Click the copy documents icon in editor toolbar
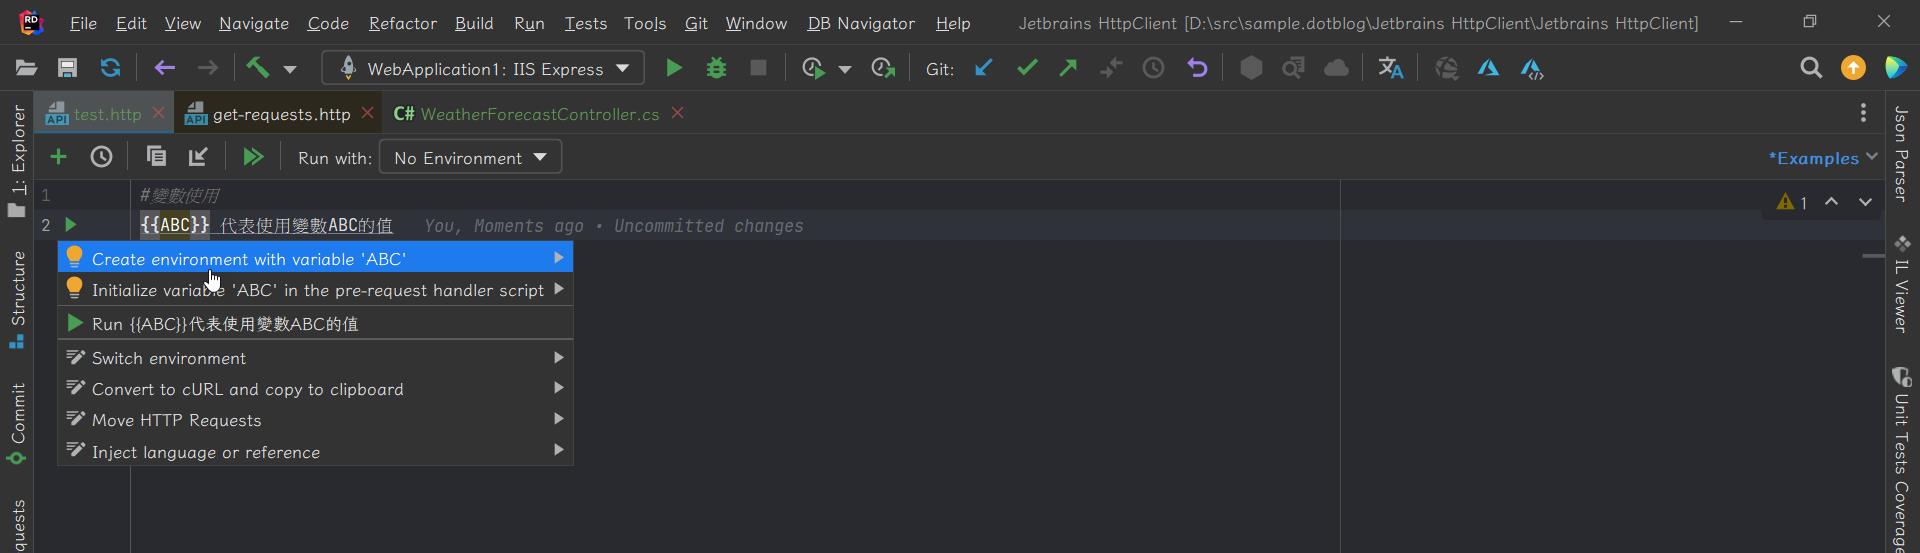This screenshot has height=553, width=1920. [x=155, y=157]
